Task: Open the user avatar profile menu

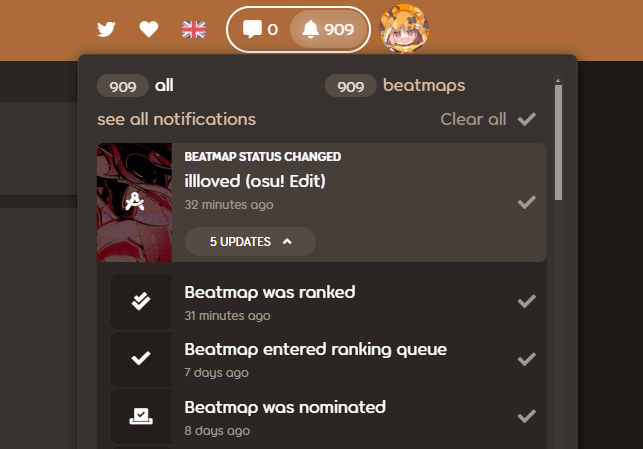Action: point(404,29)
